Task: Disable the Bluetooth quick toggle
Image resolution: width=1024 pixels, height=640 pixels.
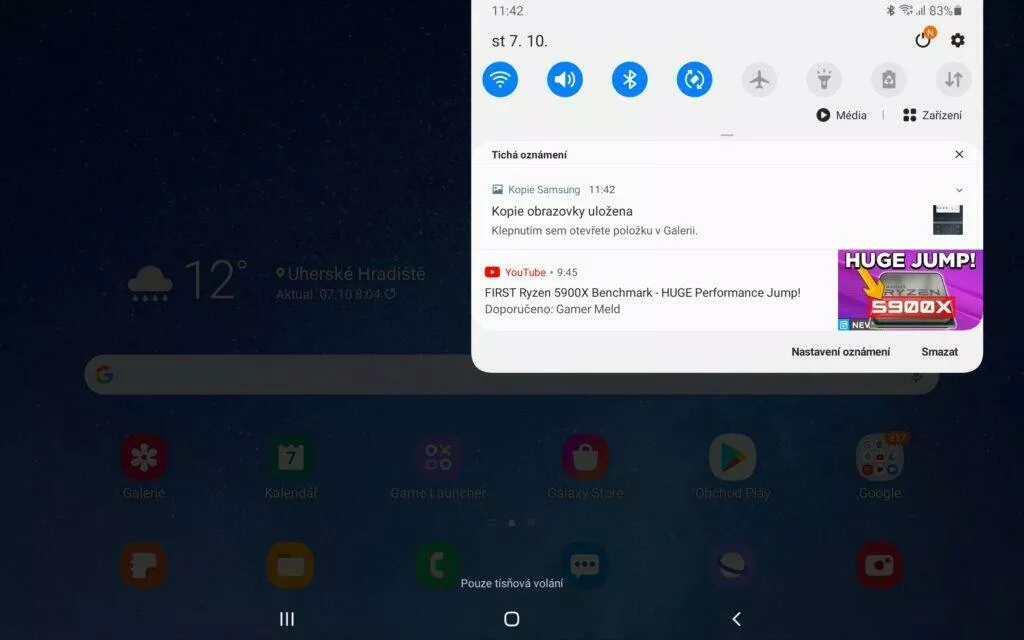Action: click(630, 80)
